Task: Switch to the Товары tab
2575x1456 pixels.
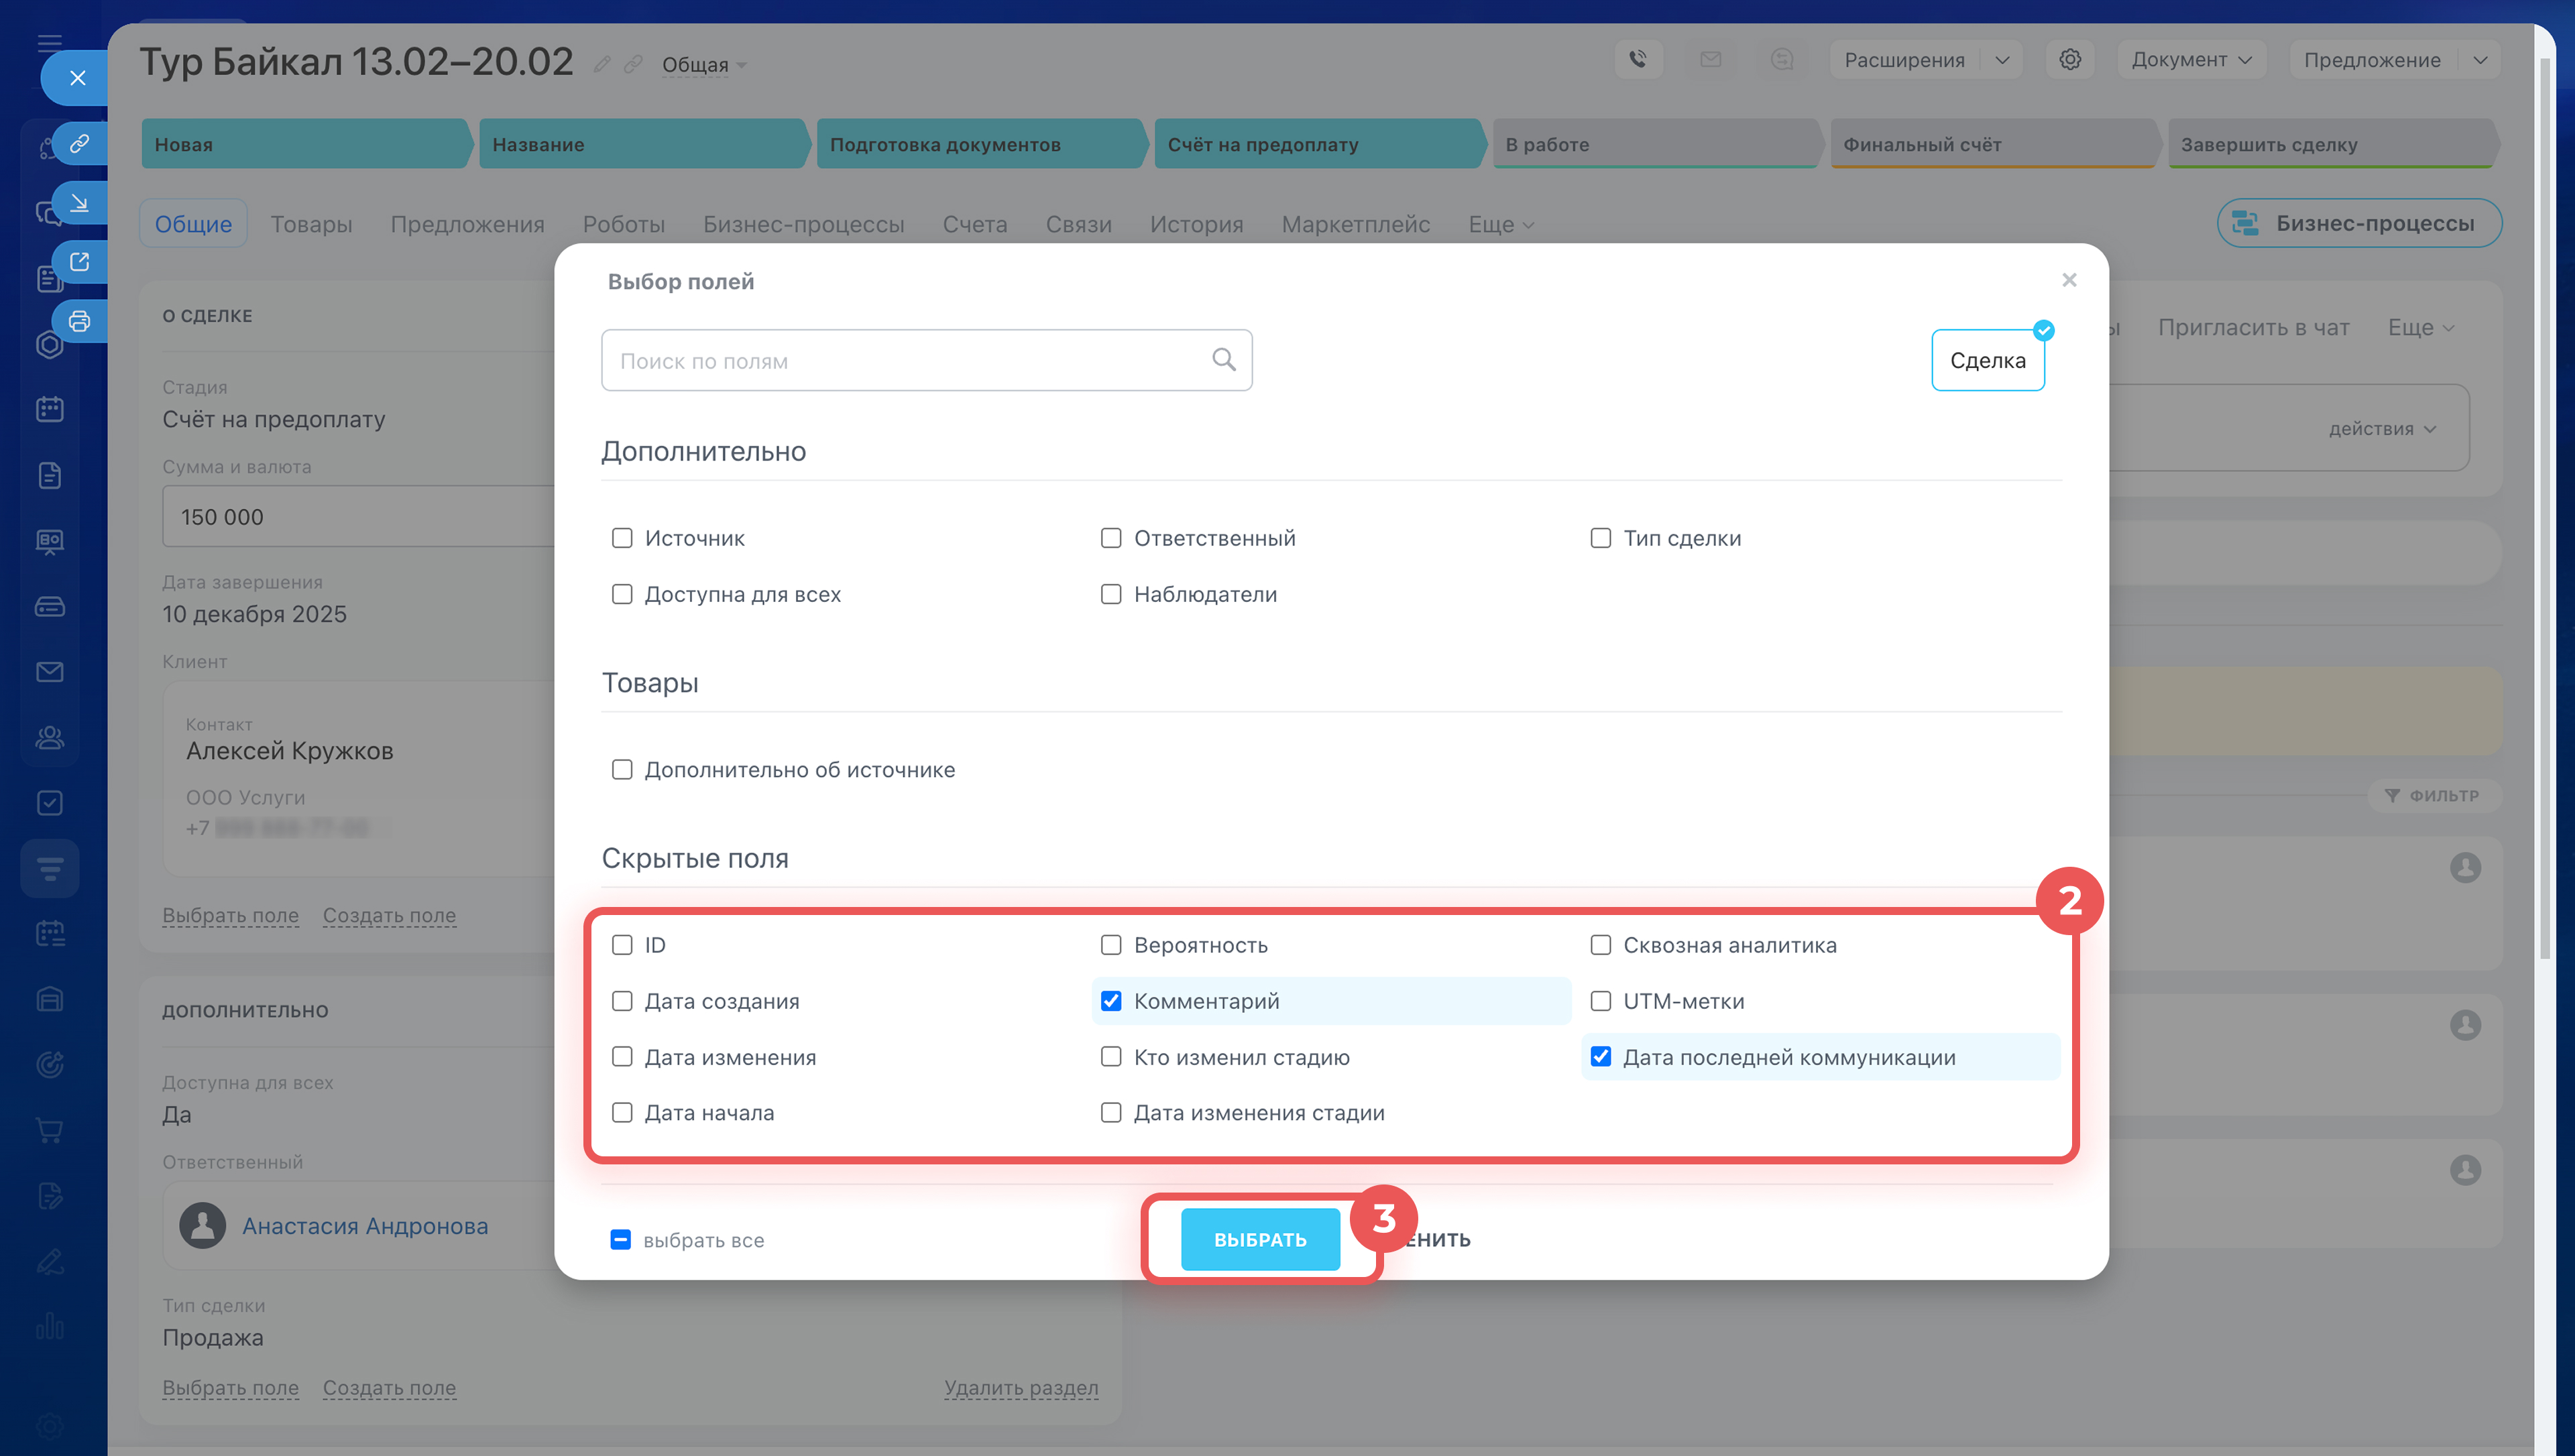Action: (x=311, y=224)
